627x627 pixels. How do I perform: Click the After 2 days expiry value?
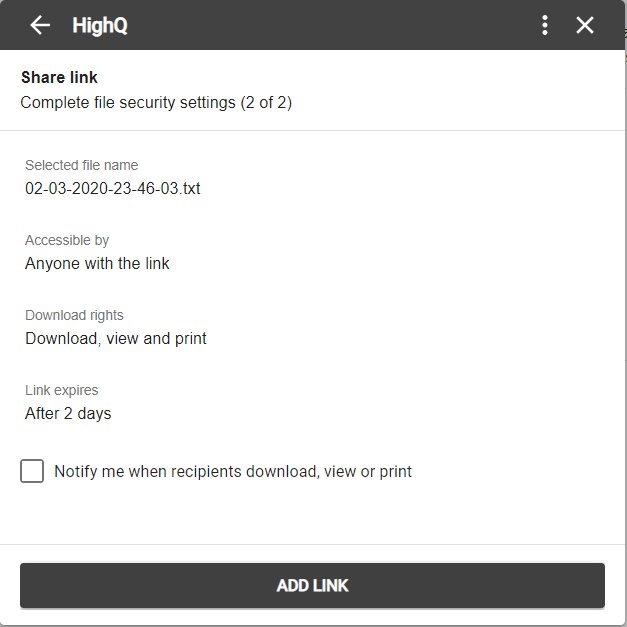tap(68, 413)
